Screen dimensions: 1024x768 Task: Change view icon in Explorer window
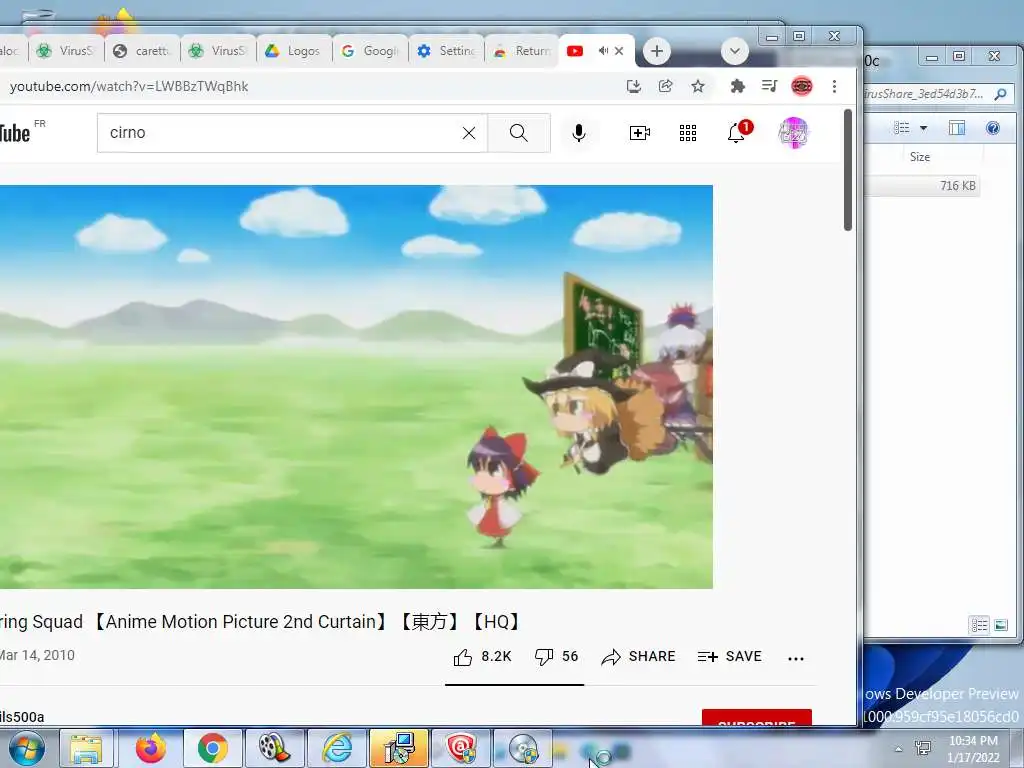pos(902,128)
